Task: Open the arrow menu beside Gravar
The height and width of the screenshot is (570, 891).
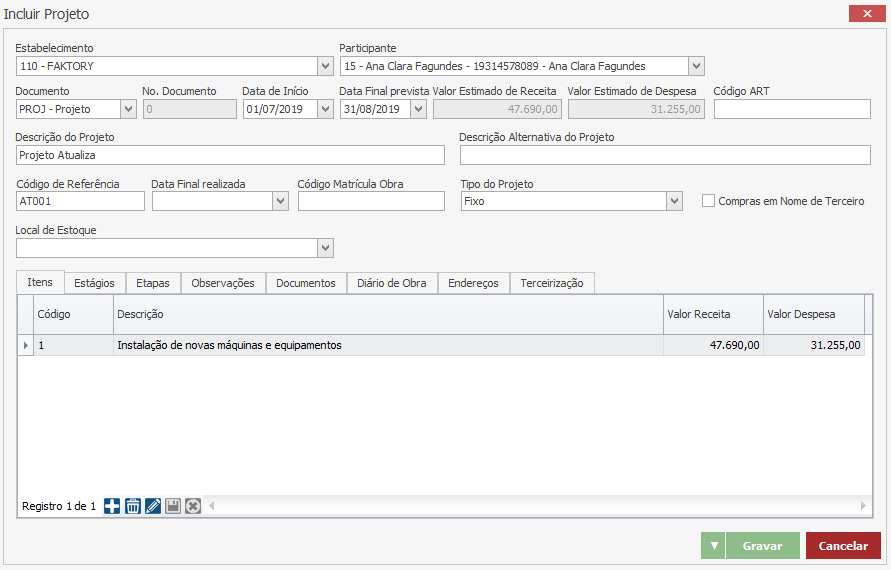Action: [x=713, y=546]
